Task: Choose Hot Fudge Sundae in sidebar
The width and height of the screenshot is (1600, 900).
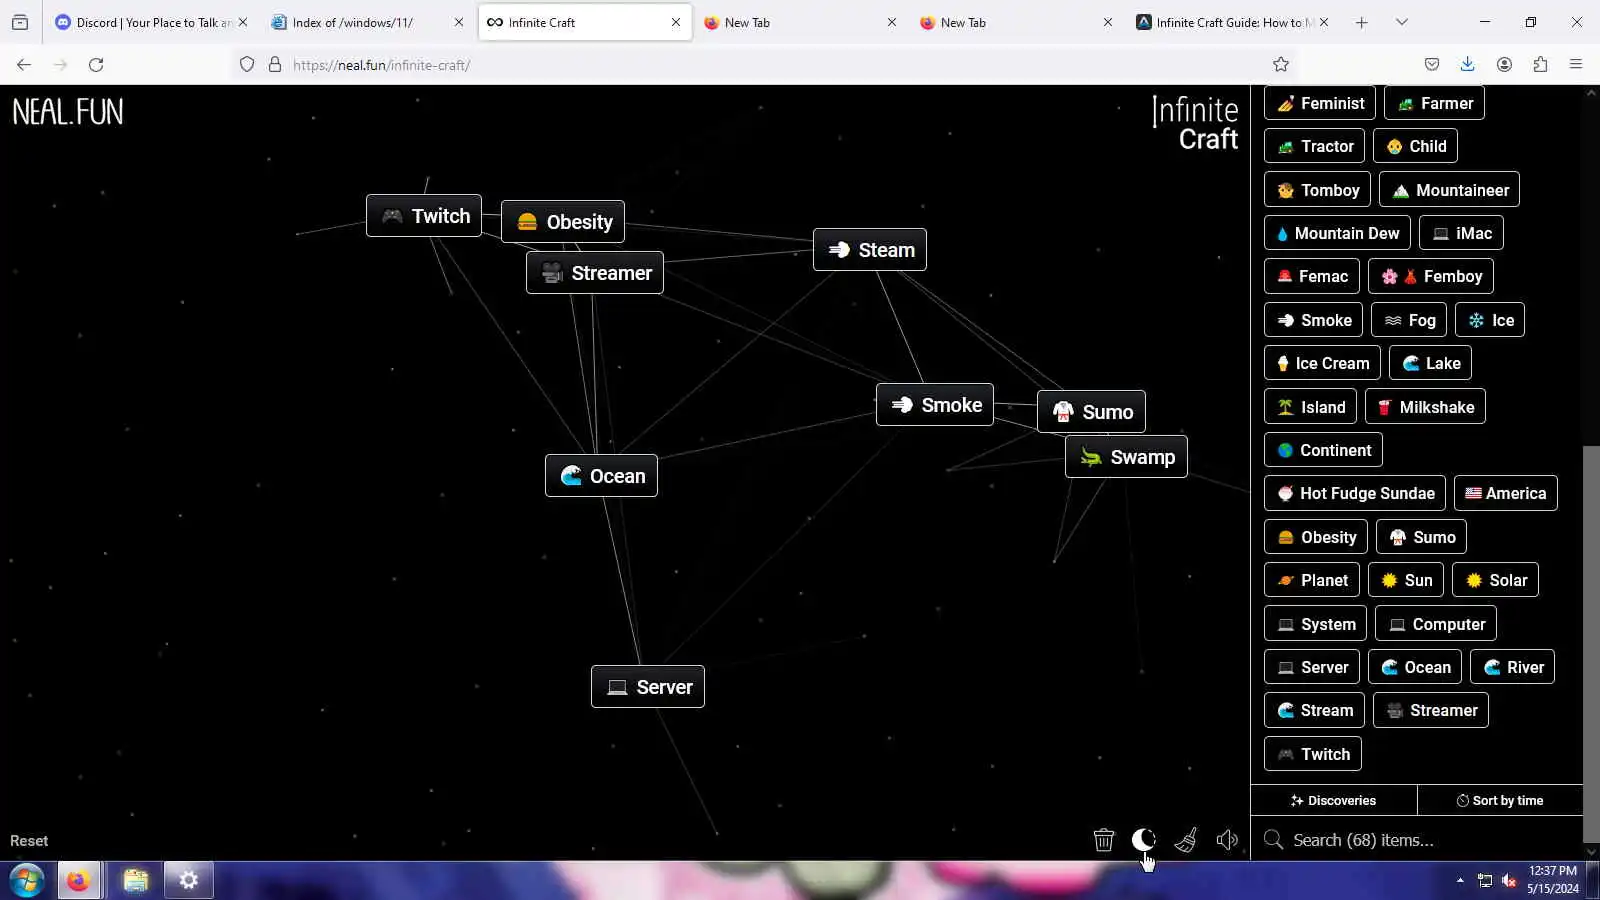Action: click(1354, 493)
